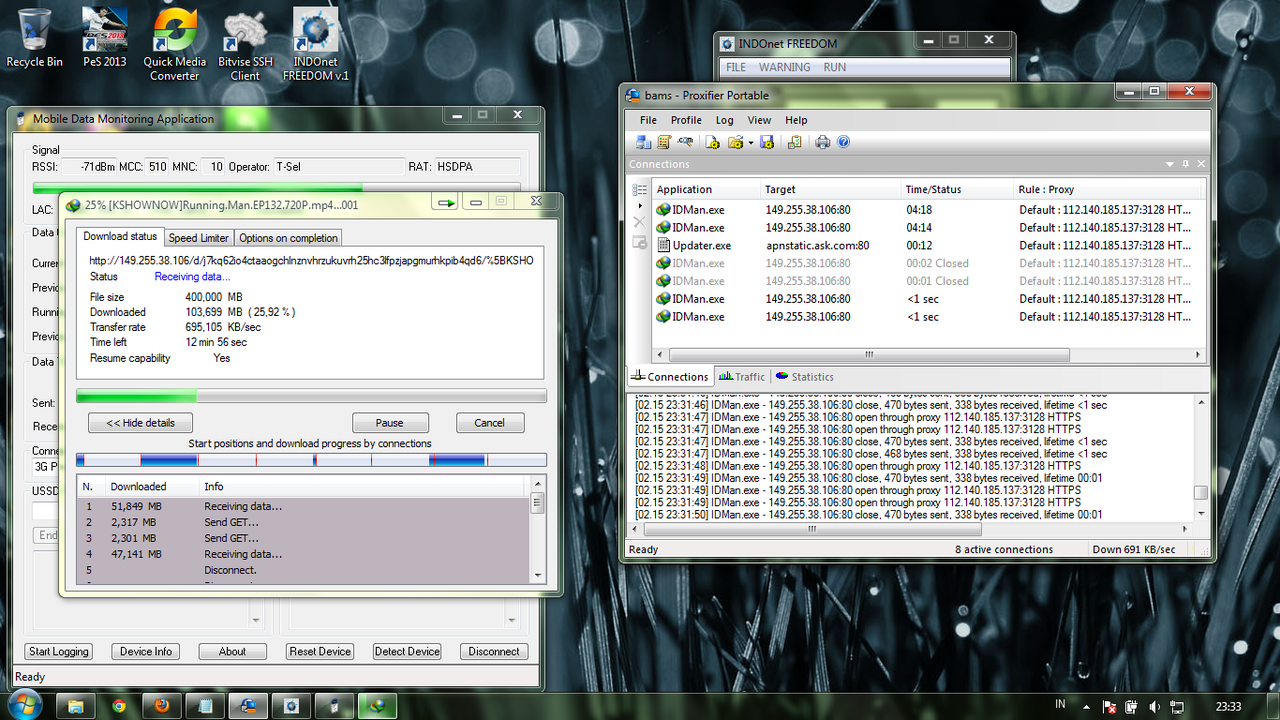Switch to the Statistics tab in Proxifier
This screenshot has width=1280, height=720.
tap(804, 377)
